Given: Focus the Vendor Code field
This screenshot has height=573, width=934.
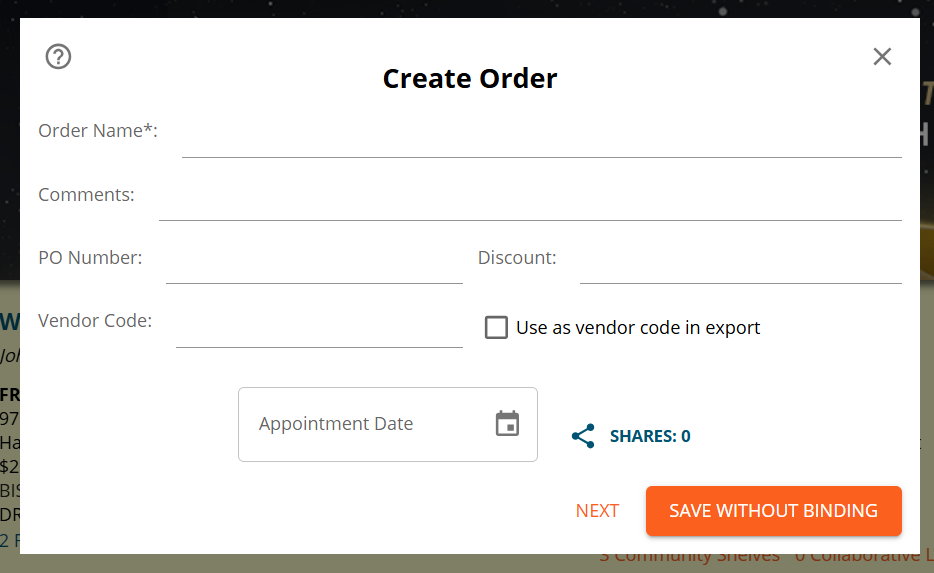Looking at the screenshot, I should click(319, 329).
